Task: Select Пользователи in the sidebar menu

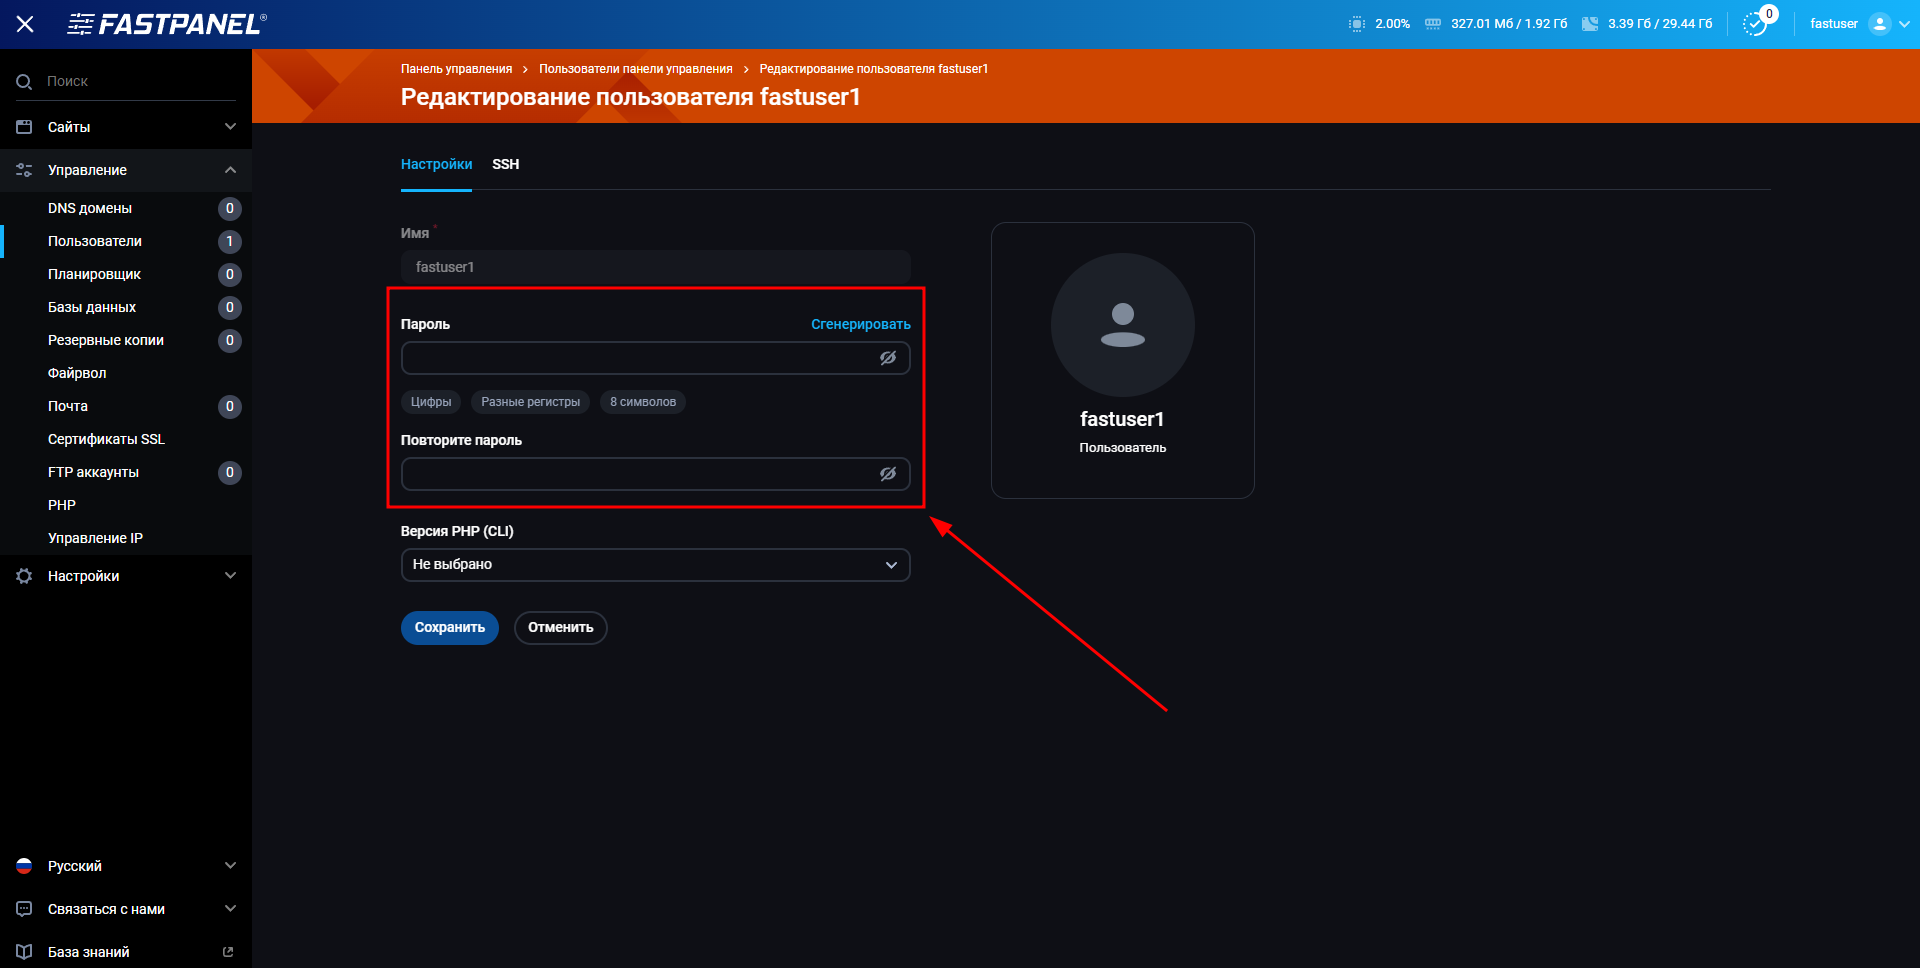Action: pos(95,241)
